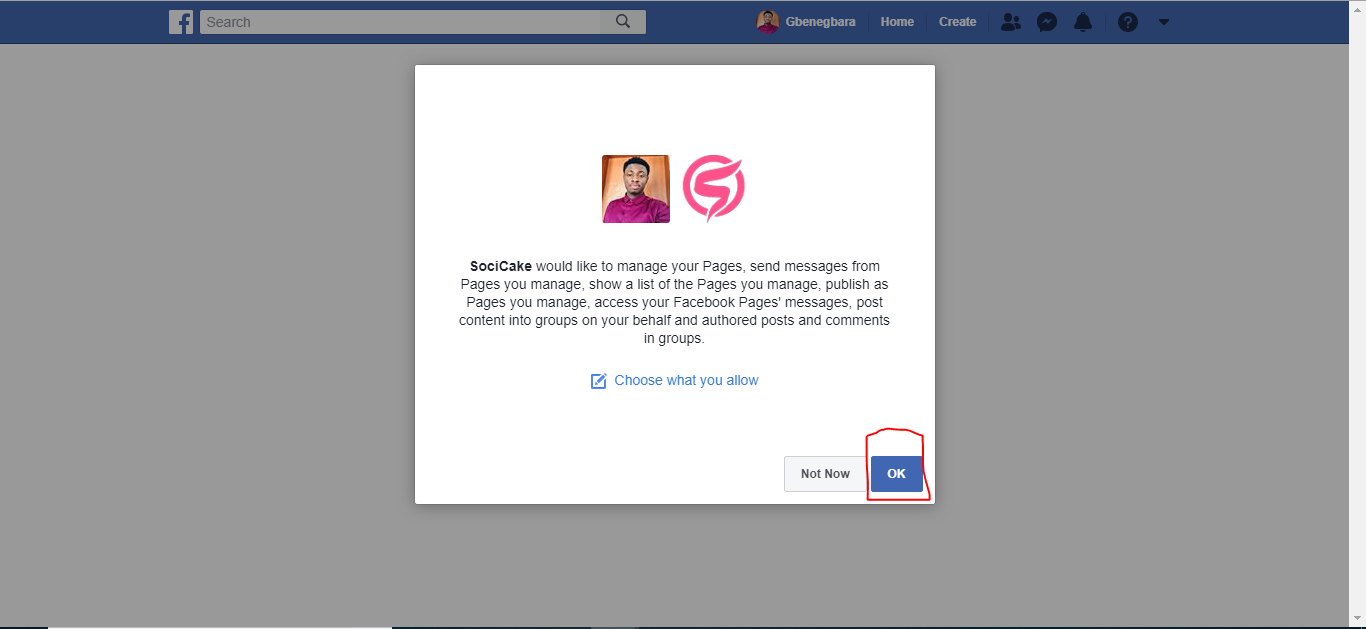Click the search magnifier button
The width and height of the screenshot is (1366, 629).
click(x=623, y=22)
